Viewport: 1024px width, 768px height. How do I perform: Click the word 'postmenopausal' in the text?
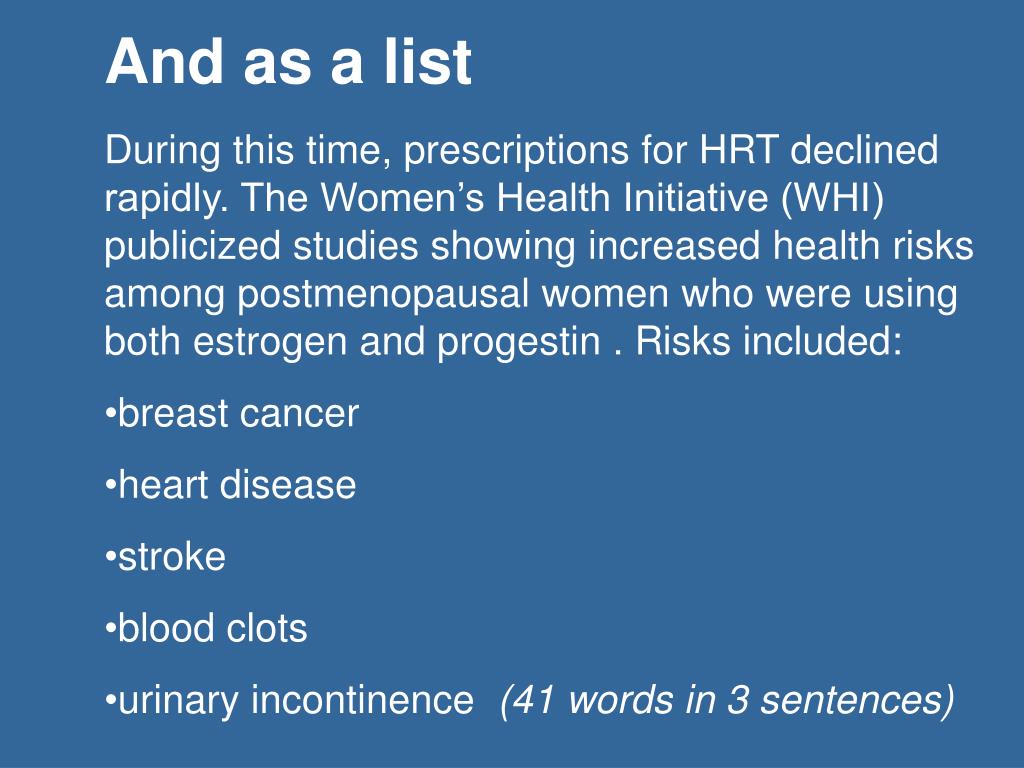383,294
